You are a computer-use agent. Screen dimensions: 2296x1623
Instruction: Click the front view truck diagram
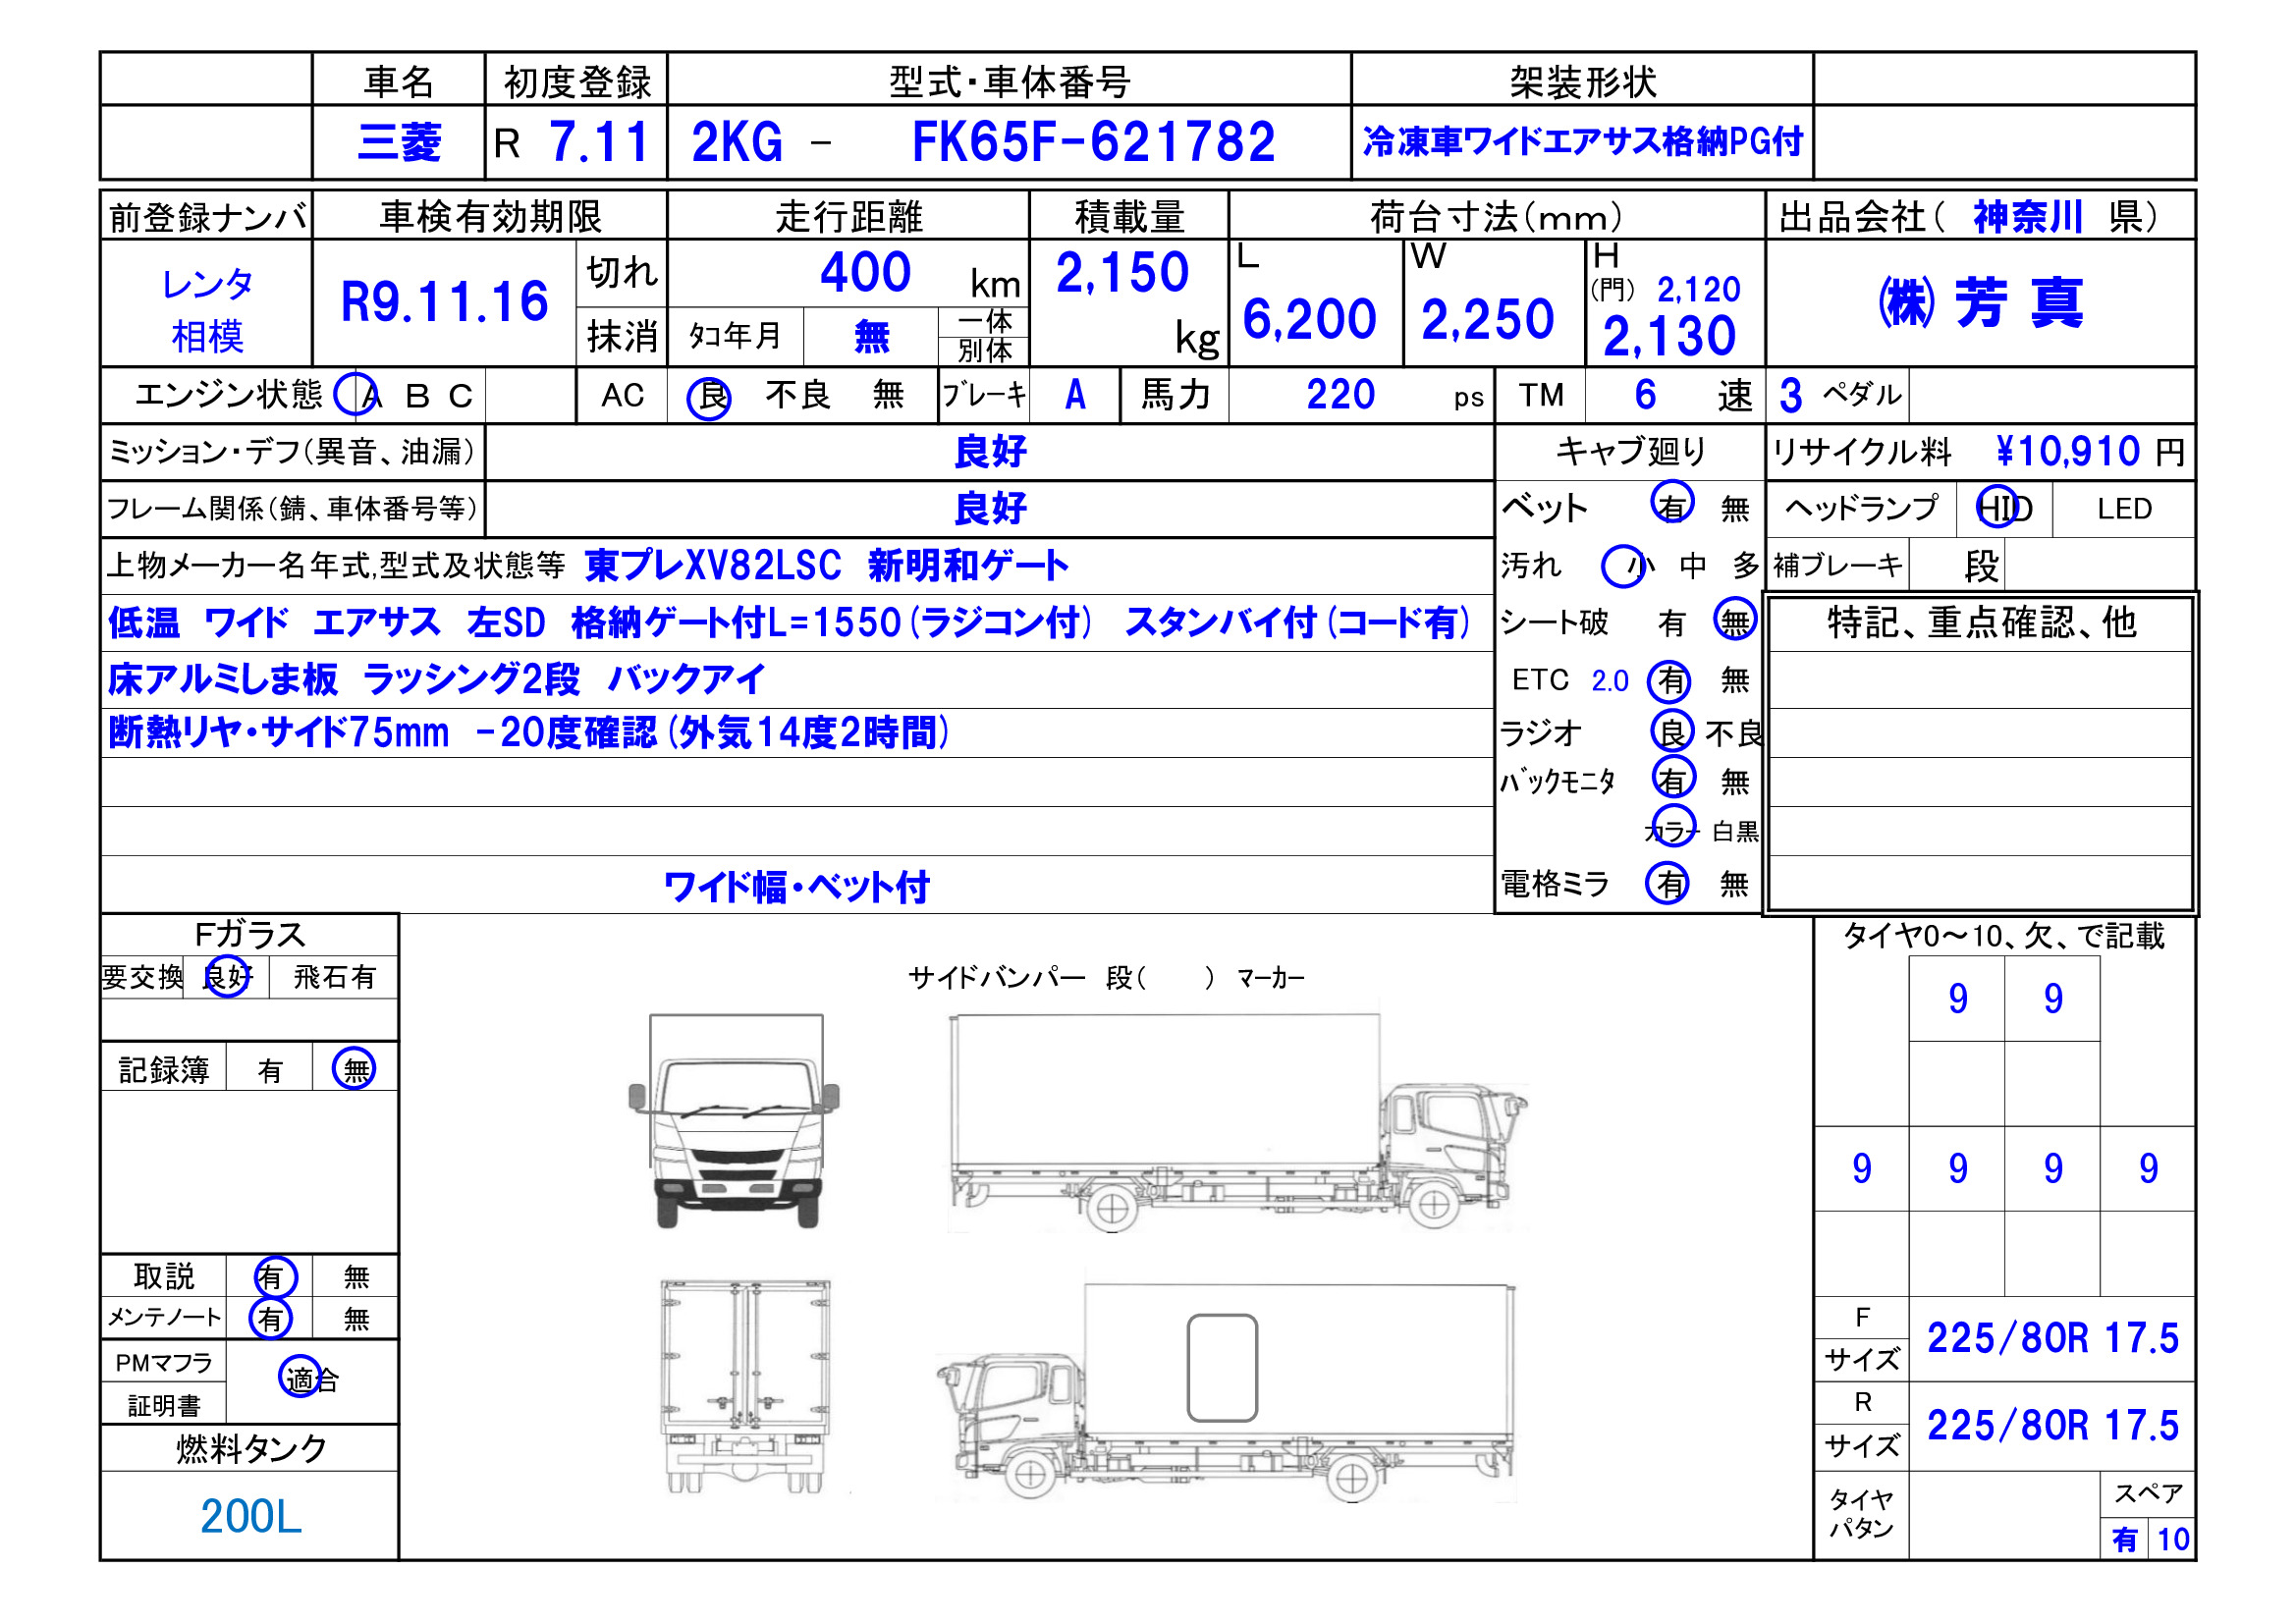pos(735,1120)
